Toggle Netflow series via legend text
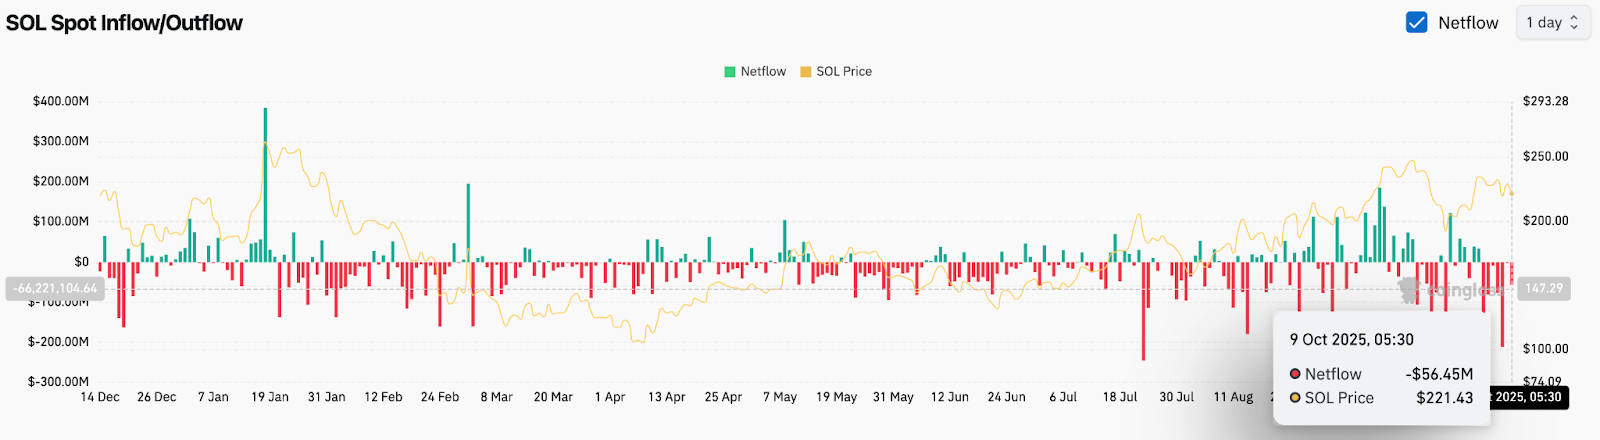Screen dimensions: 1600x440 (x=763, y=72)
